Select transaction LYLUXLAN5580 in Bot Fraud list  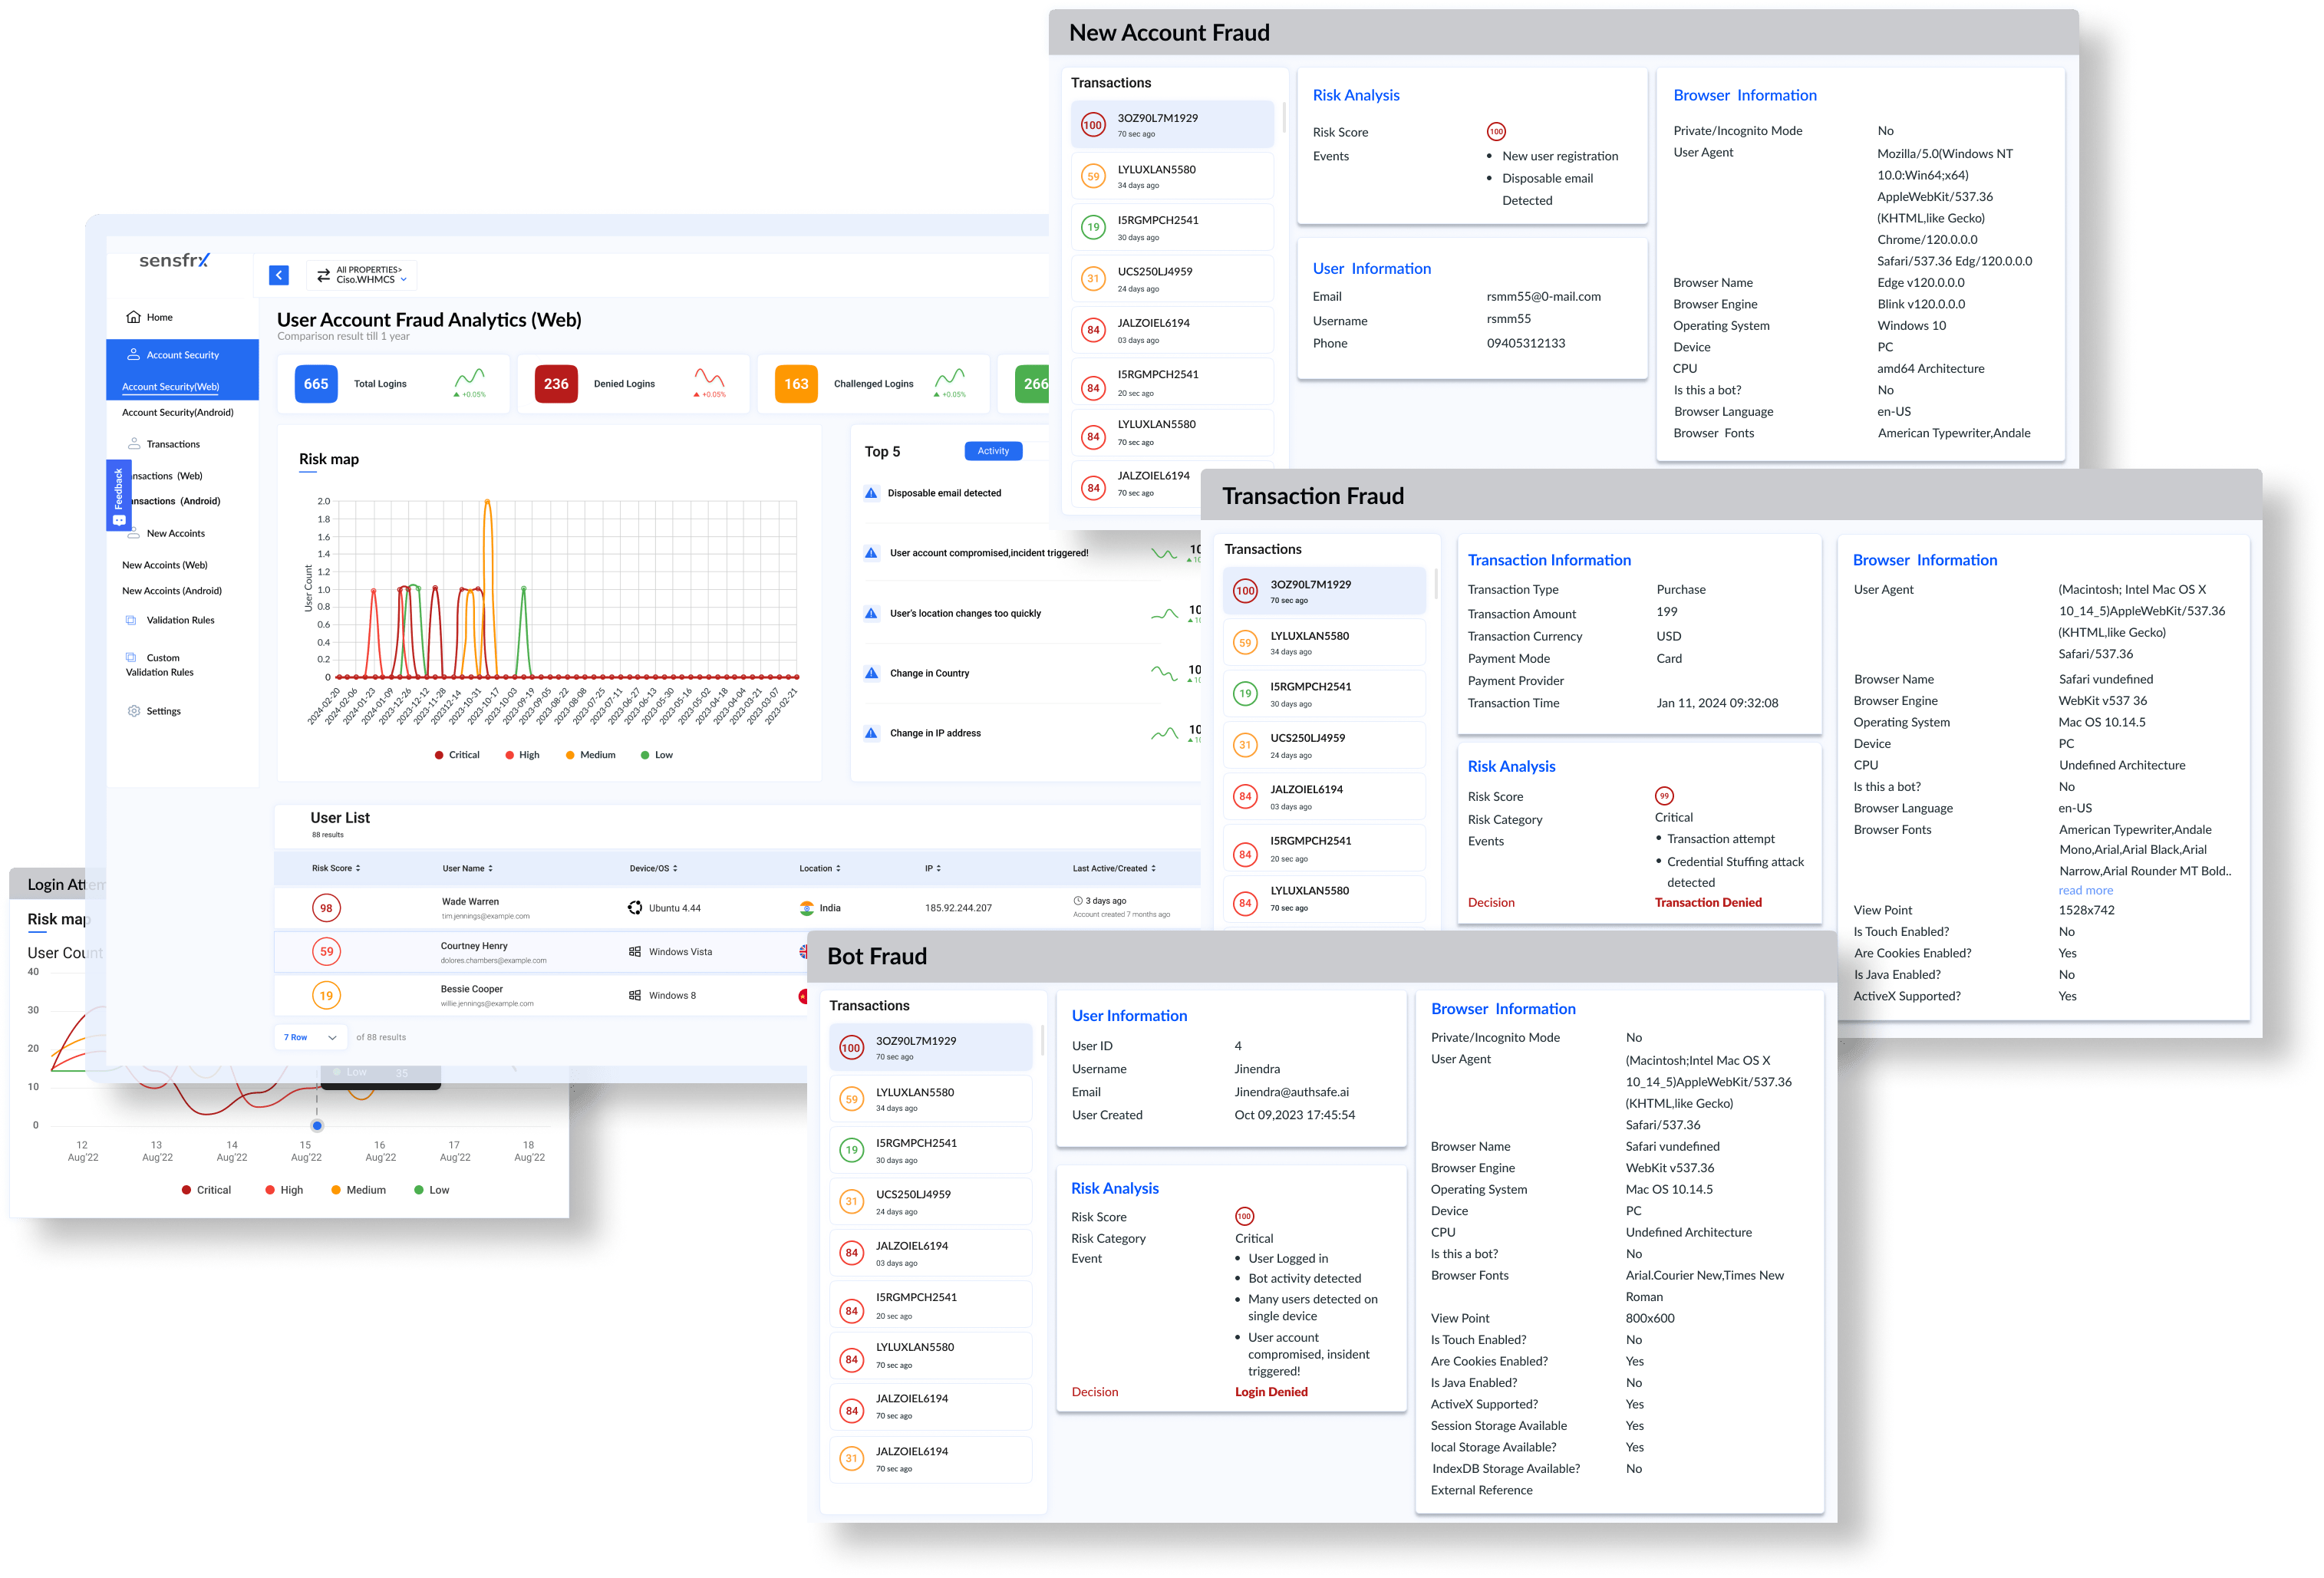[x=930, y=1099]
